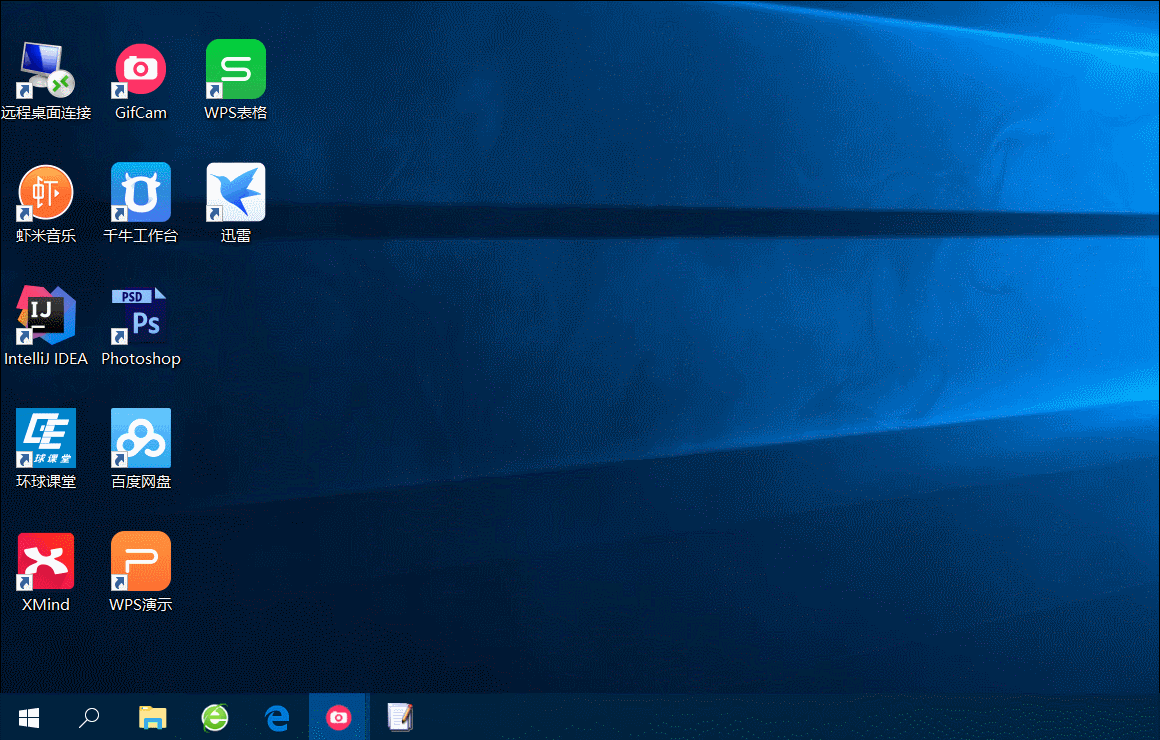Launch WPS演示 presentation app
The width and height of the screenshot is (1160, 740).
tap(140, 561)
